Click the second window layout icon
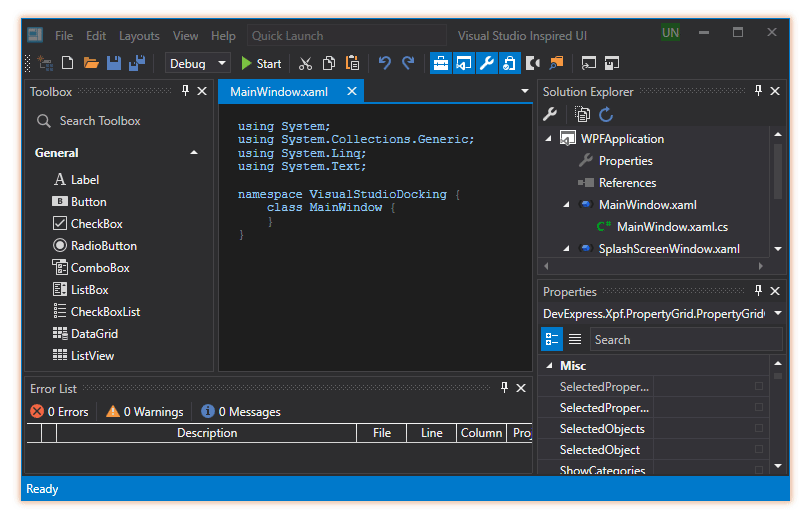The width and height of the screenshot is (806, 522). [x=612, y=63]
